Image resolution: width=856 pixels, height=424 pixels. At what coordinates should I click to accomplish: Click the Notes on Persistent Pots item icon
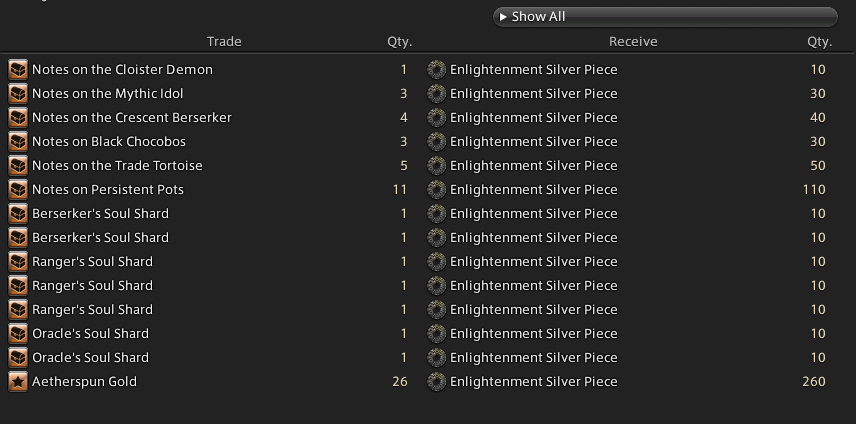[x=18, y=190]
